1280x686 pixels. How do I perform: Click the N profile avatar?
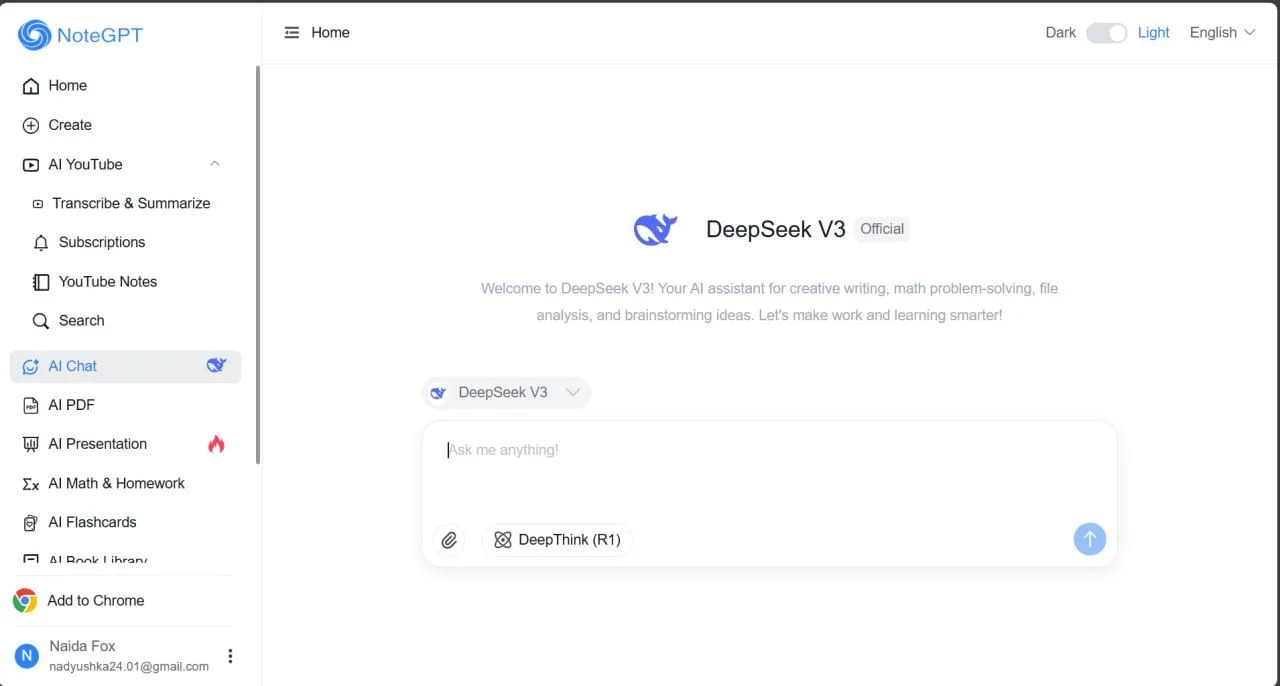tap(27, 655)
